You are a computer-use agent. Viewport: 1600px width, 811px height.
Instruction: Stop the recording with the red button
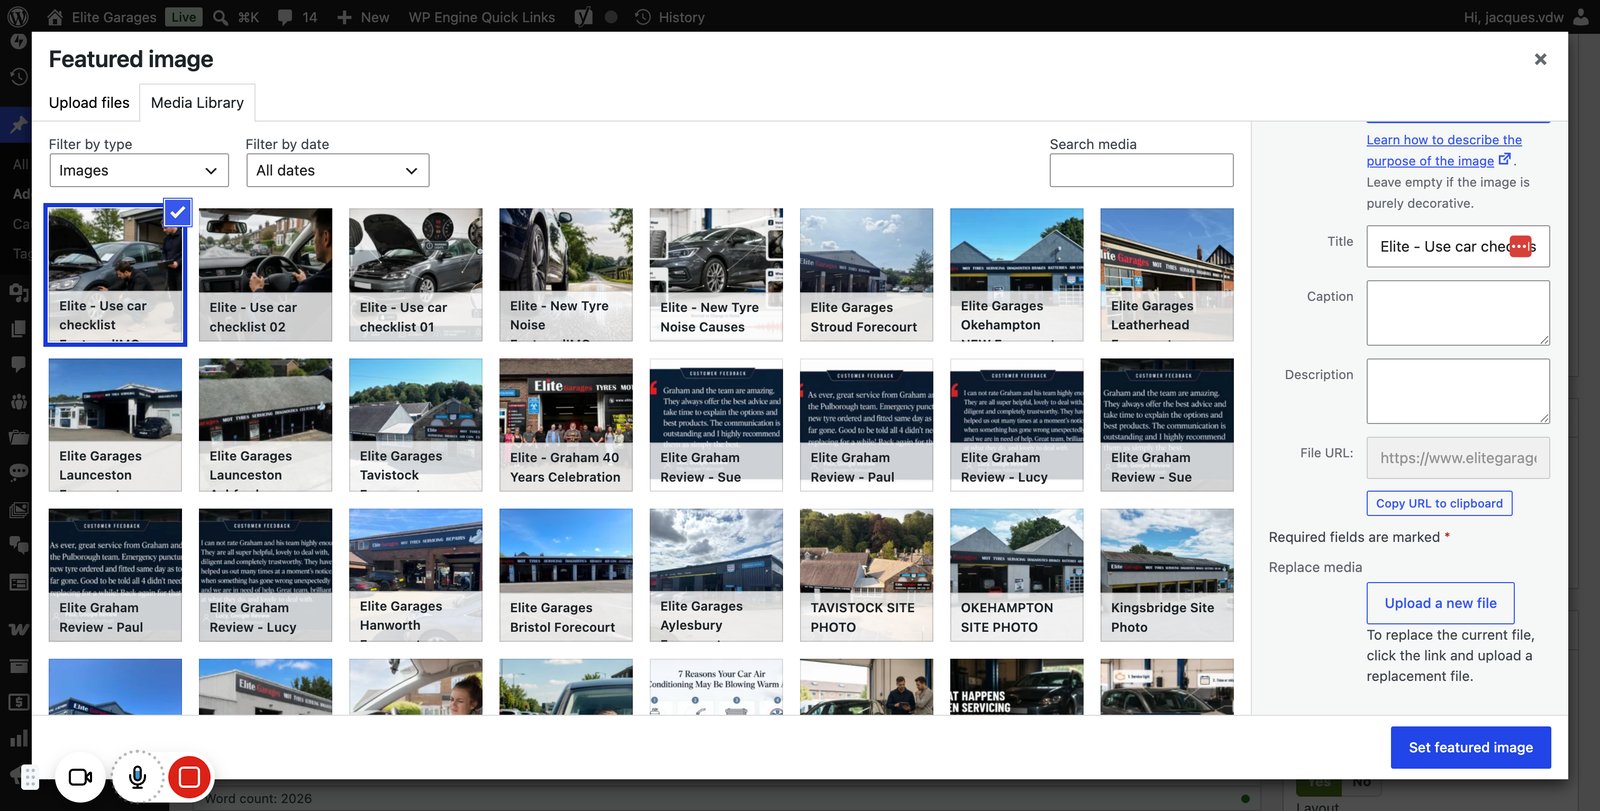tap(189, 776)
